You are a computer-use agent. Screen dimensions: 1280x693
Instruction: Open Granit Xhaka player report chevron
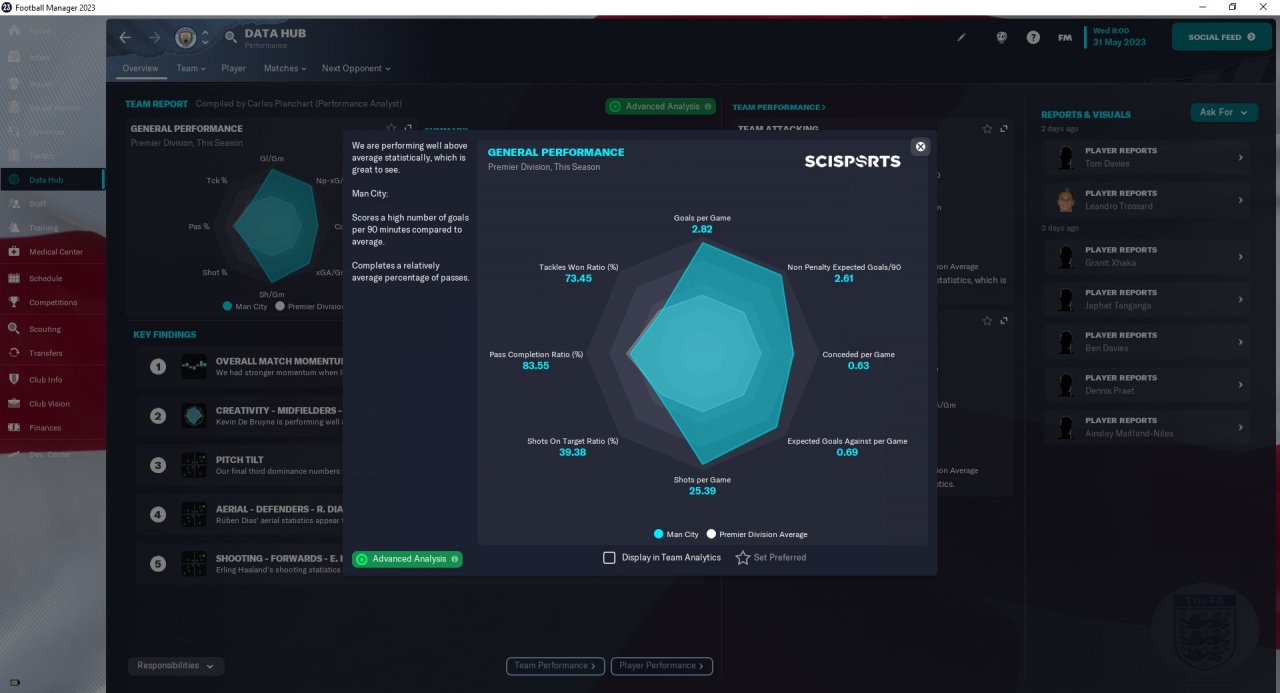point(1240,256)
